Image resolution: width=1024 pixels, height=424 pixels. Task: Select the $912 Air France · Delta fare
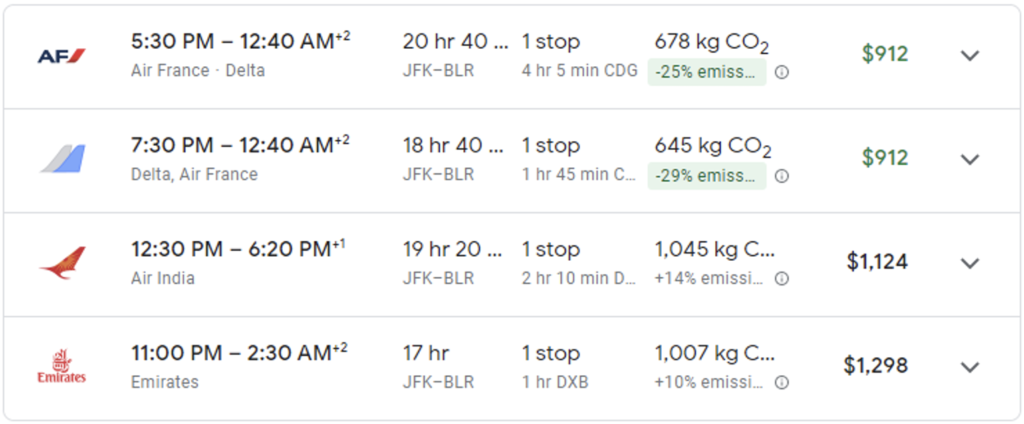884,55
